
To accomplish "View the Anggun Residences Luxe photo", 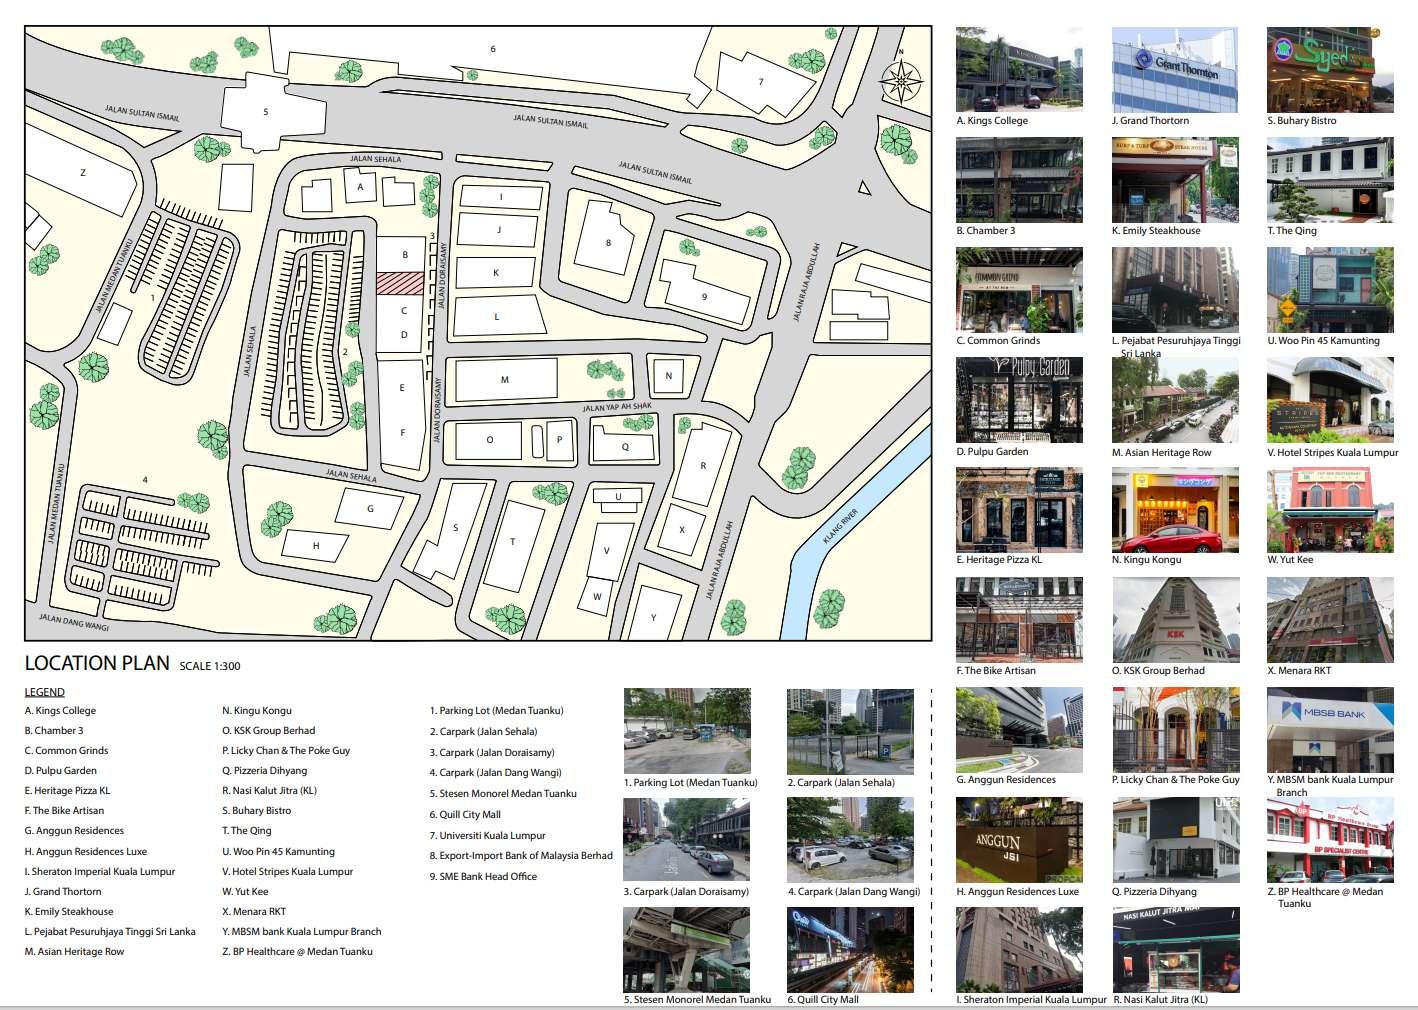I will pos(1019,840).
